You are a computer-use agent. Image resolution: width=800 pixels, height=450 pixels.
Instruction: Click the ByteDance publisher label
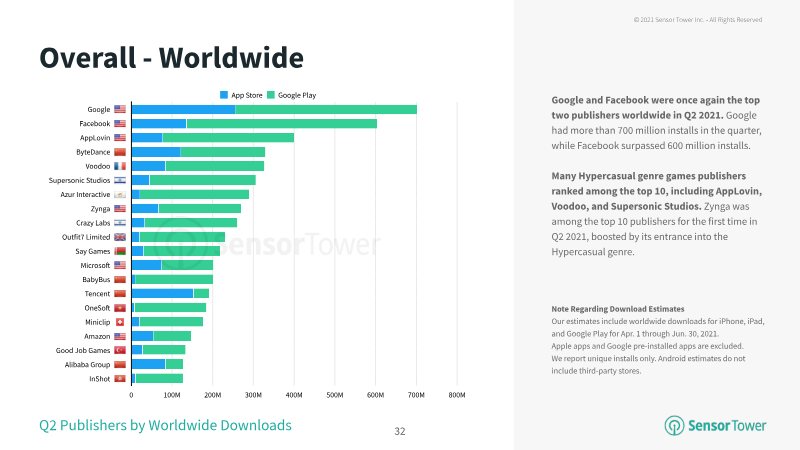point(93,152)
